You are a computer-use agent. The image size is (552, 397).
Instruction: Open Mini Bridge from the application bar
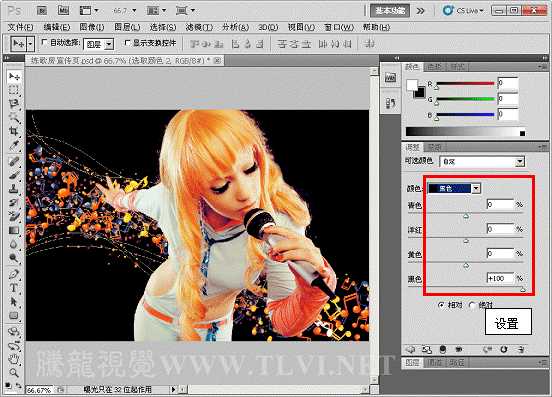63,11
